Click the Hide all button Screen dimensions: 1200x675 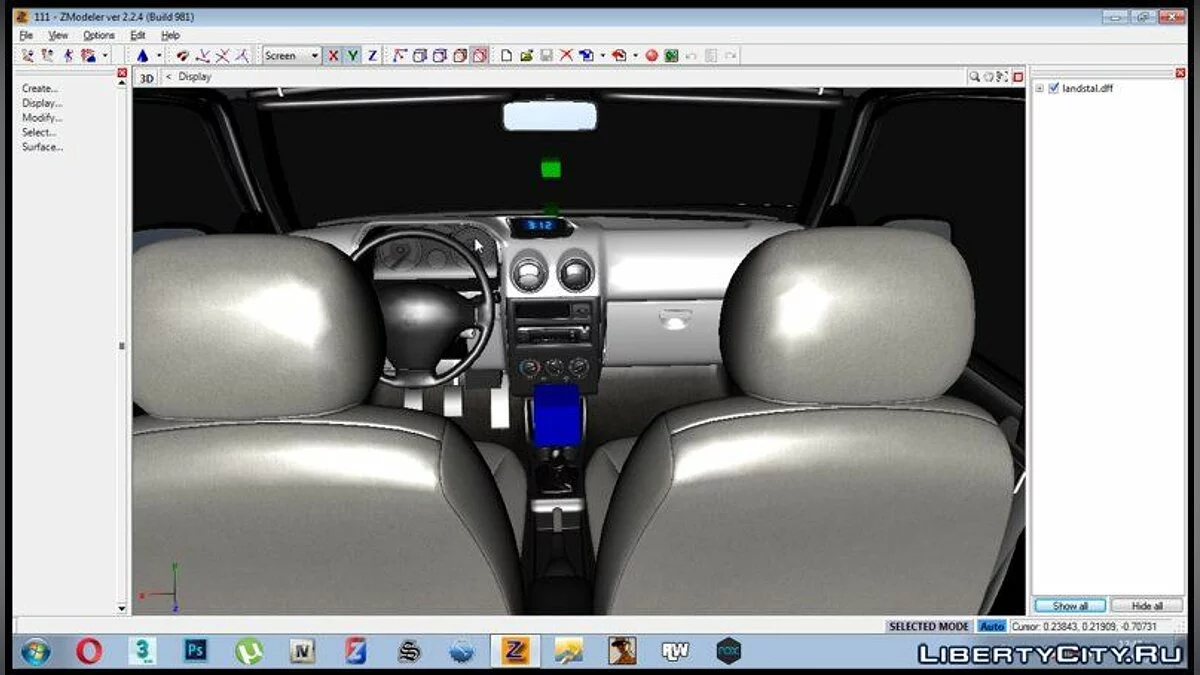point(1147,606)
